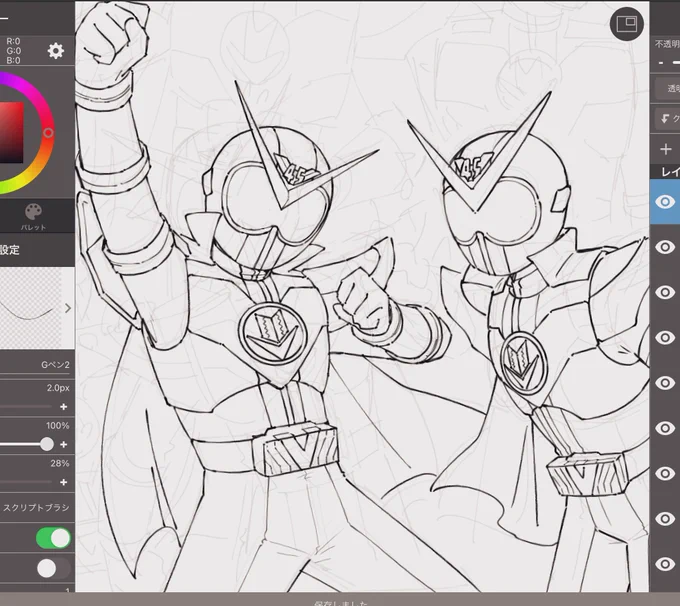Hide the second layer from the top
680x606 pixels.
pos(665,247)
